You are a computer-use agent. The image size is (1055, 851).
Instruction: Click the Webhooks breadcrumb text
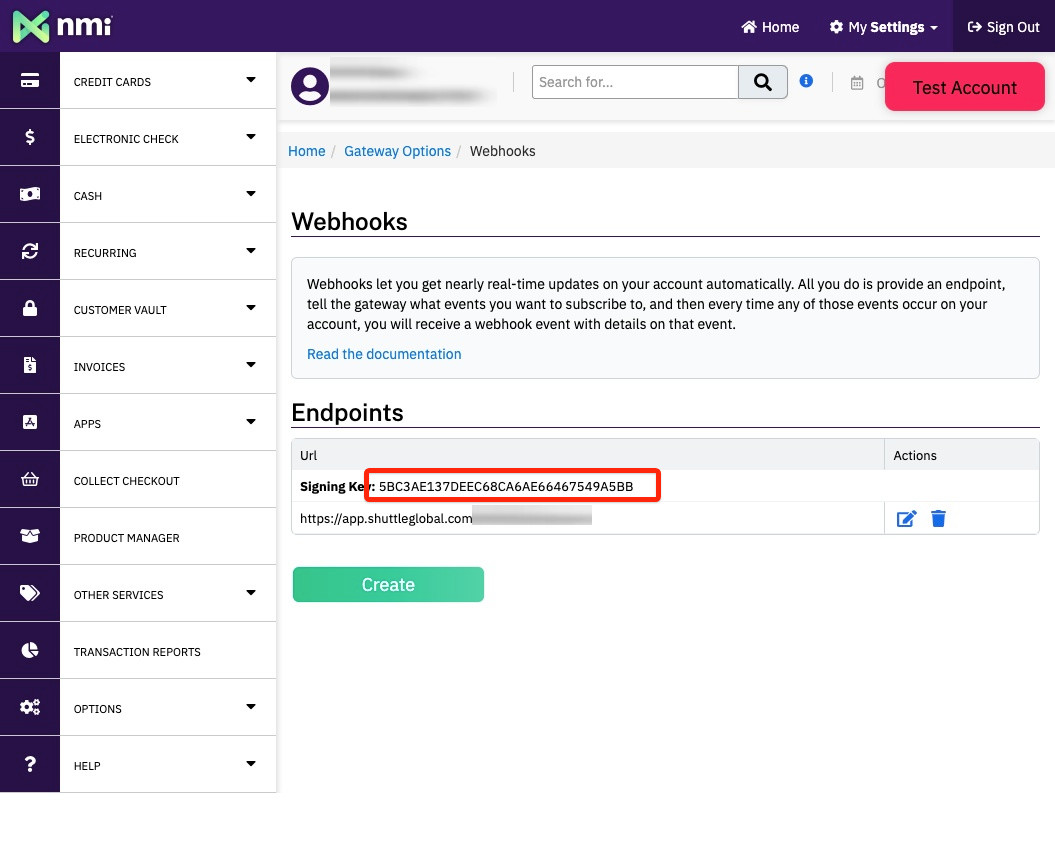click(503, 151)
